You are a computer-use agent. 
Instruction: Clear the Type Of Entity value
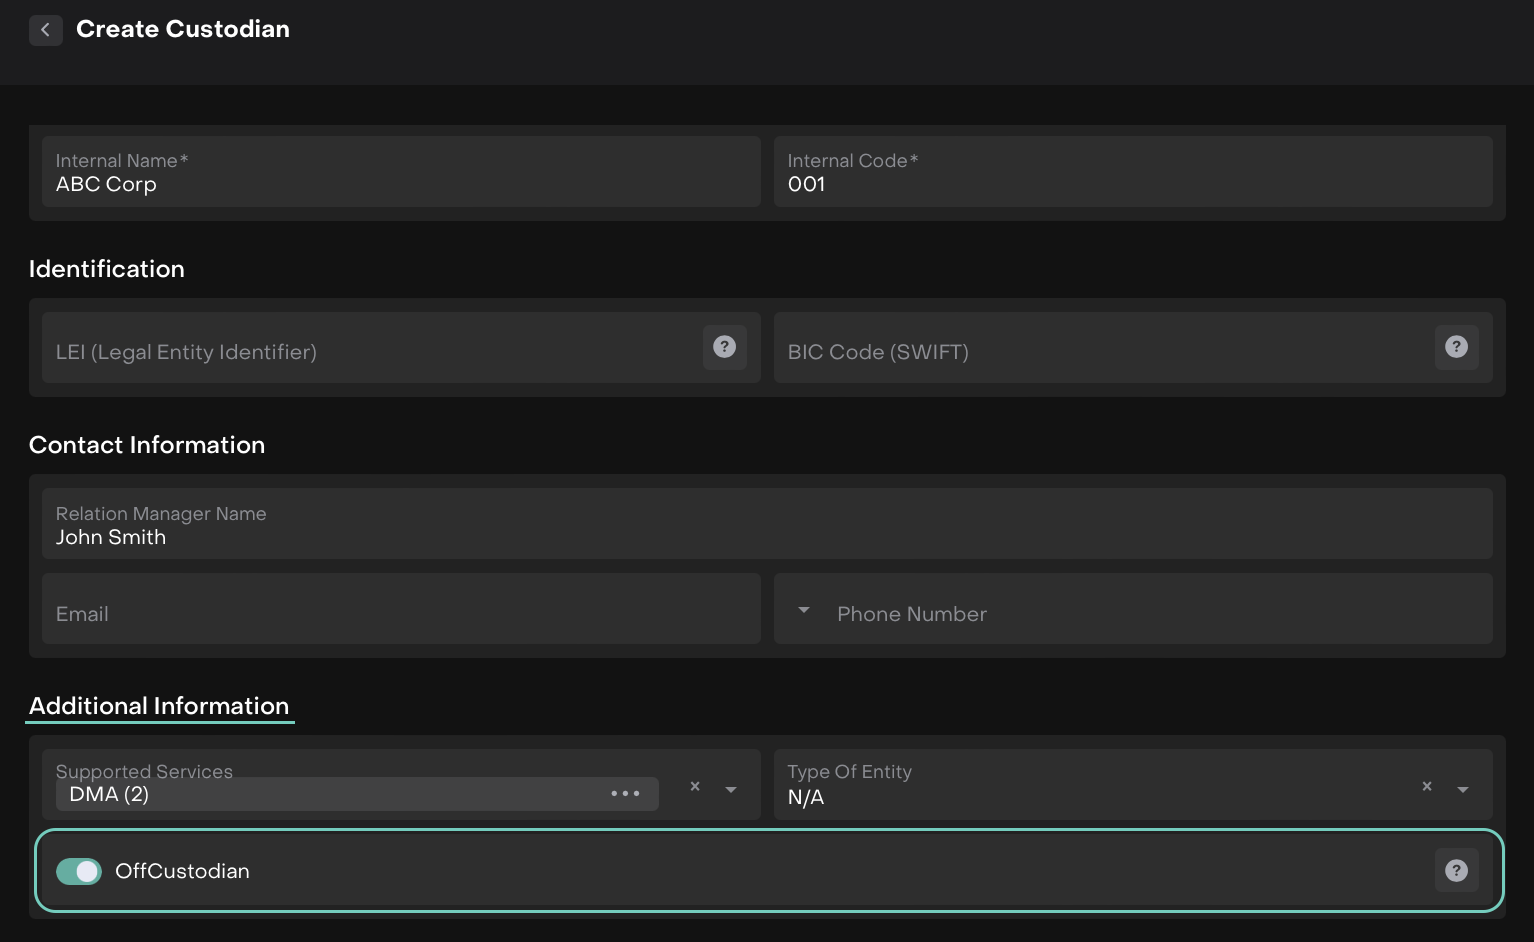click(x=1427, y=787)
